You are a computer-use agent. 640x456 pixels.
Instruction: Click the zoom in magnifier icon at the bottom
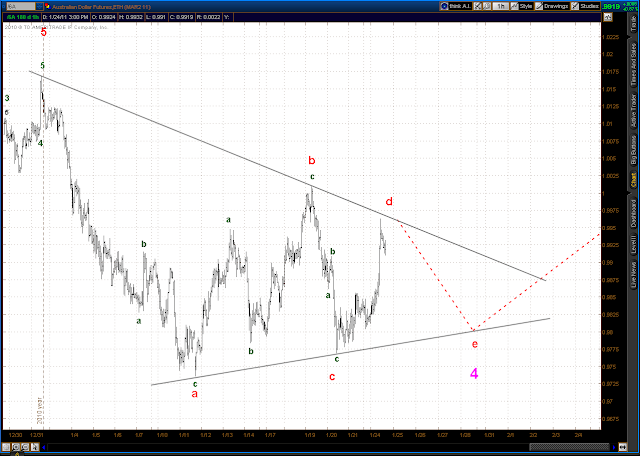pos(16,447)
